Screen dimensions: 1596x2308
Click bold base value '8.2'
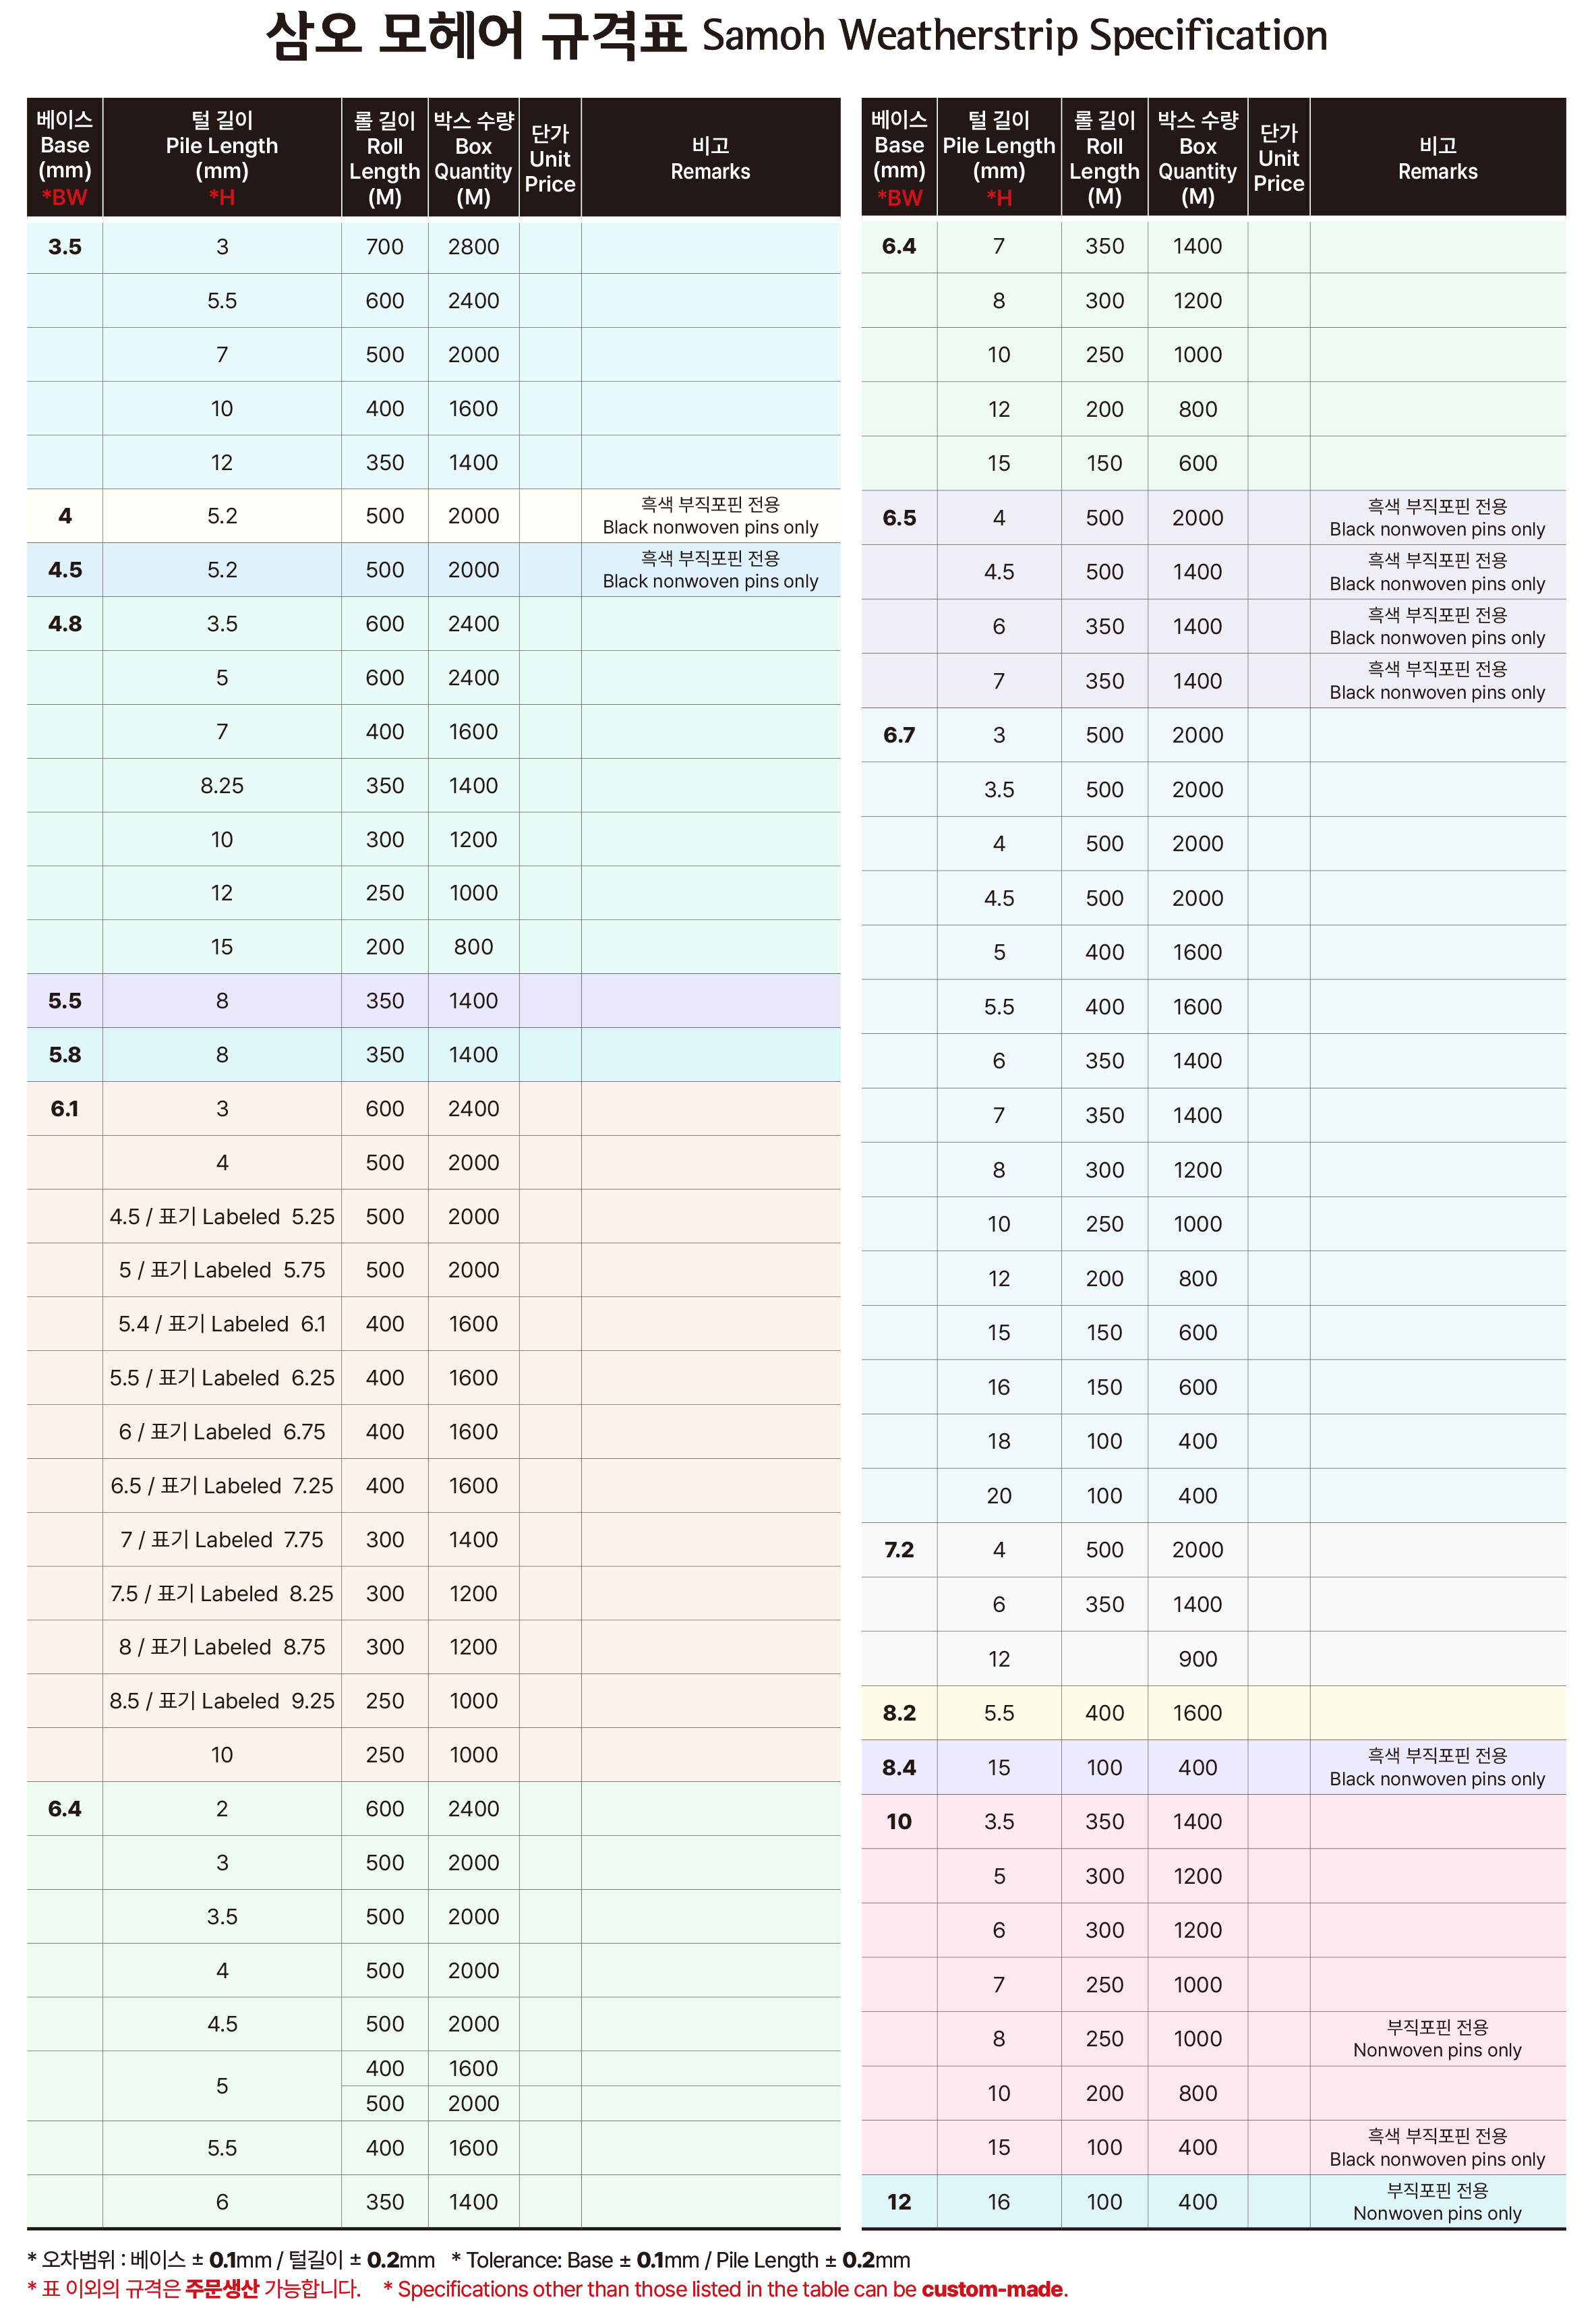click(899, 1713)
